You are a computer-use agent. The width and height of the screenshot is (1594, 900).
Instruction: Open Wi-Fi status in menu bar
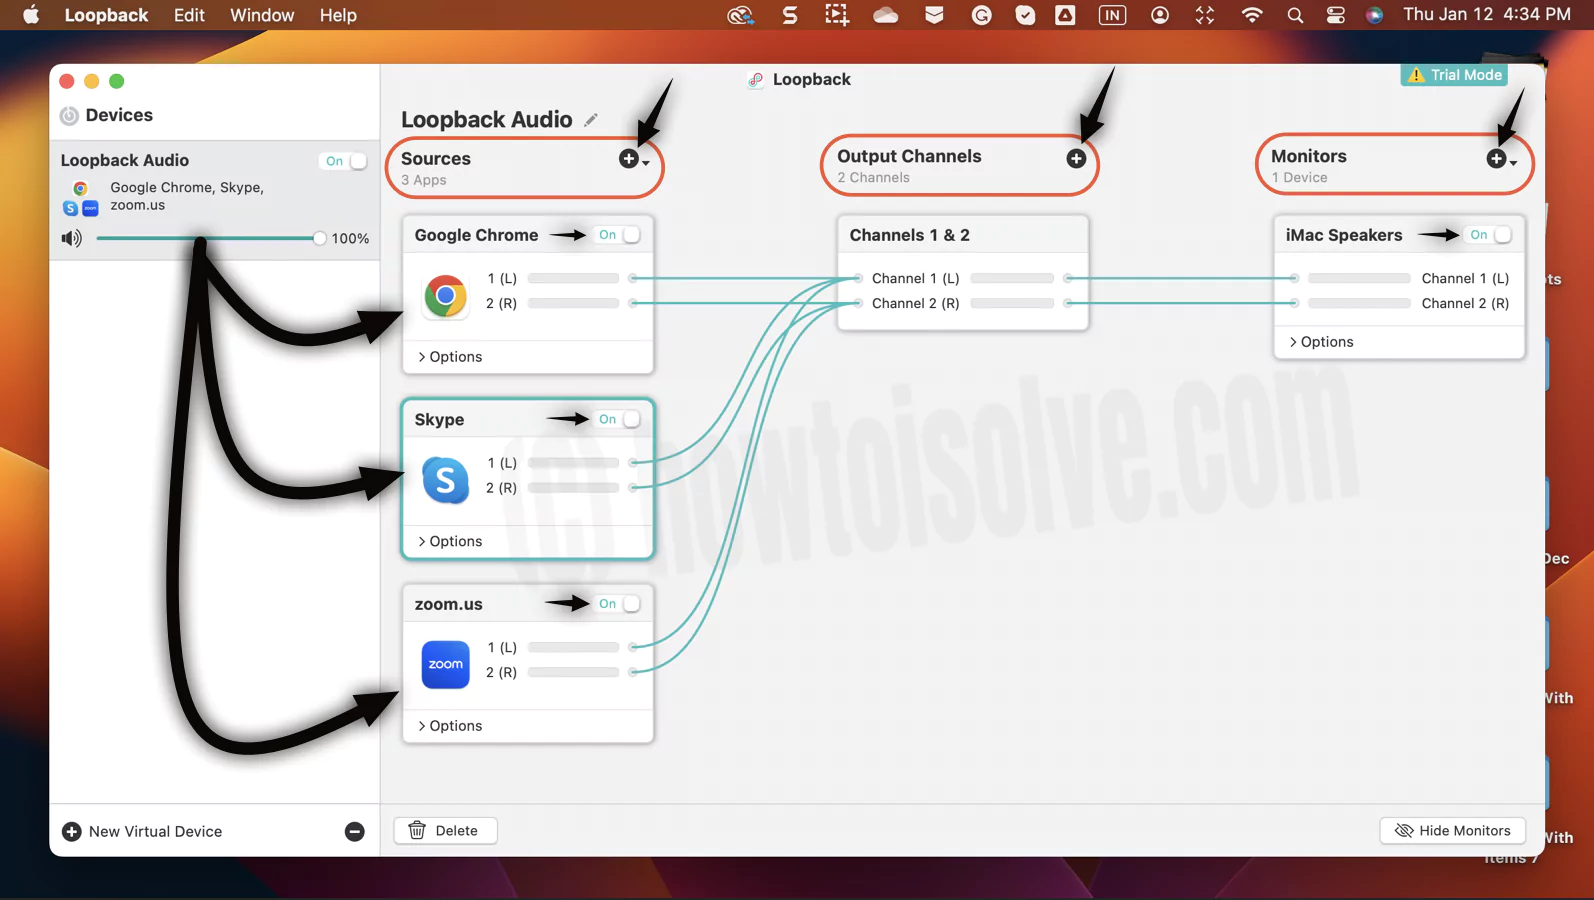pos(1251,15)
